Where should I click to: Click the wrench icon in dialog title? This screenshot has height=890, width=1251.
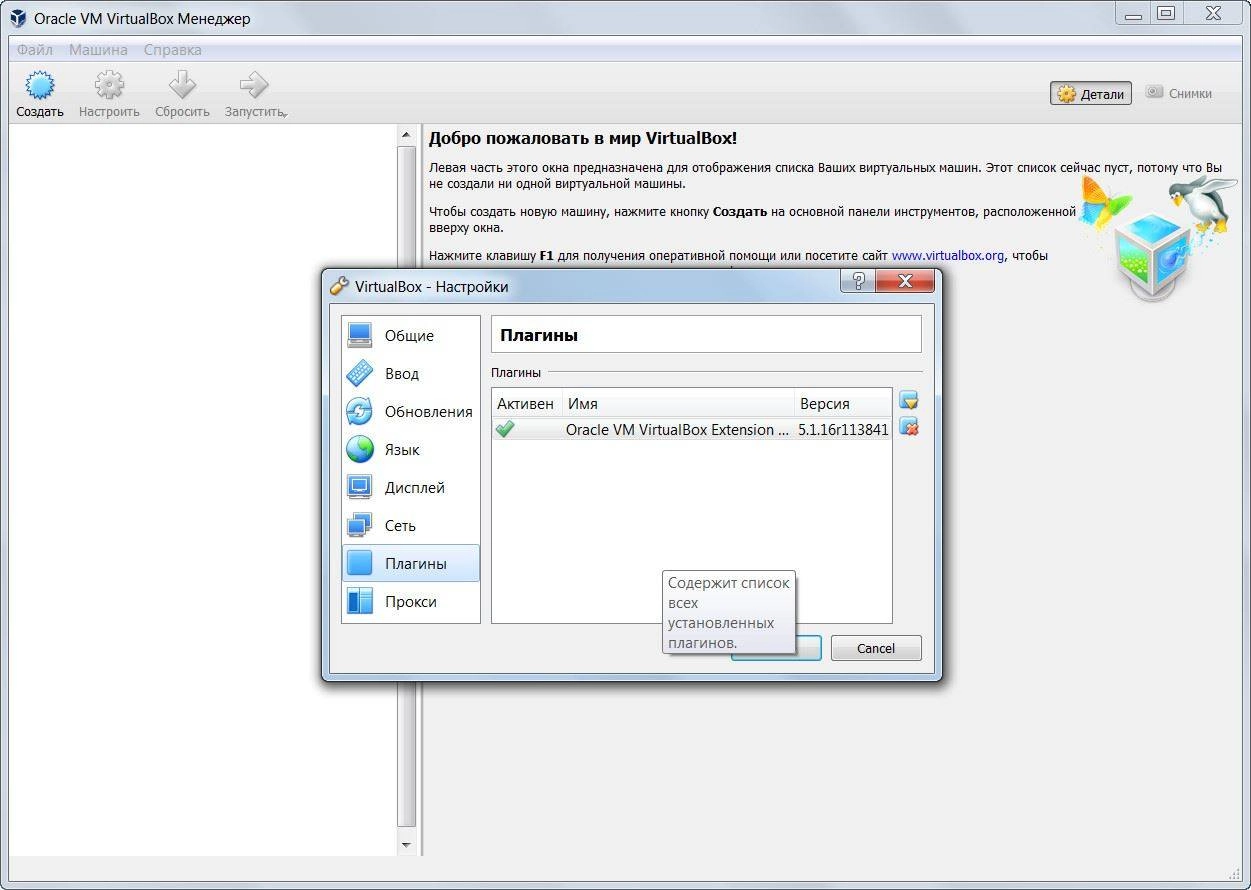340,286
